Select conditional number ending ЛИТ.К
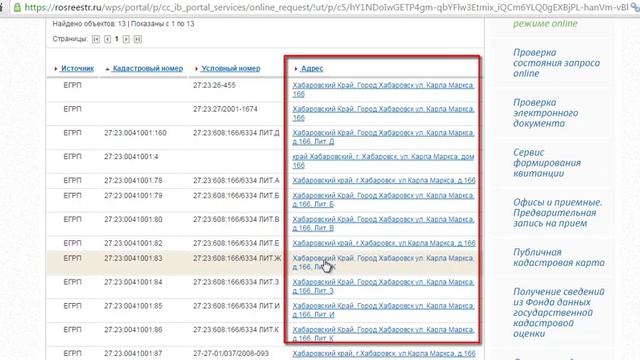Image resolution: width=640 pixels, height=360 pixels. (236, 329)
